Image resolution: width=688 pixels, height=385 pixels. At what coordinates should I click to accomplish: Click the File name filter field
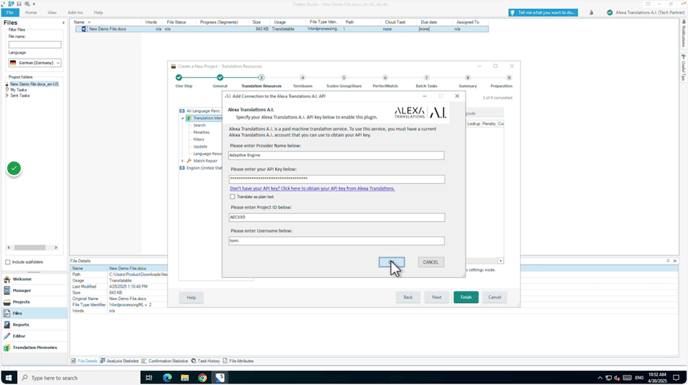coord(35,44)
